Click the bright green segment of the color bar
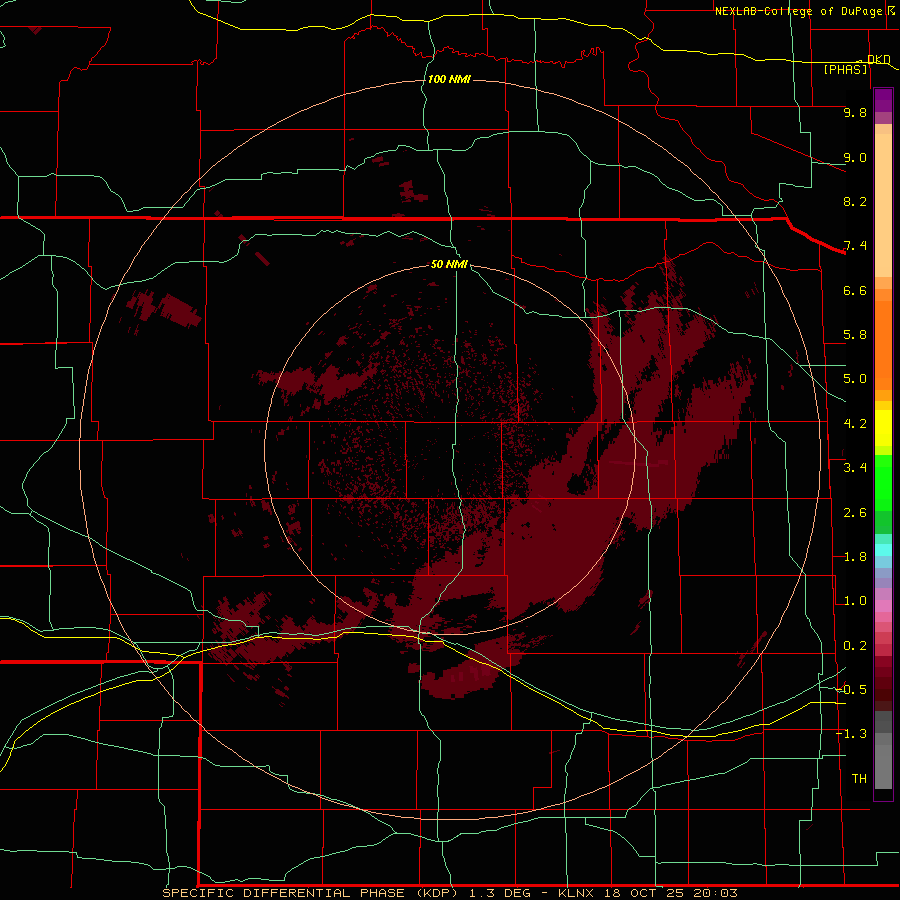Screen dimensions: 900x900 pos(883,482)
